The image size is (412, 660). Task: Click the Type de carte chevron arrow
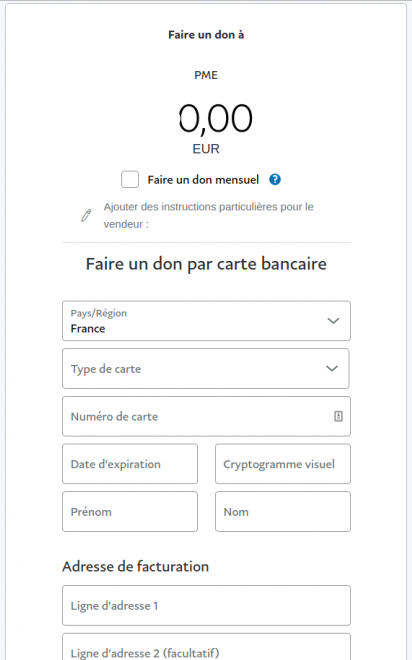(x=332, y=369)
